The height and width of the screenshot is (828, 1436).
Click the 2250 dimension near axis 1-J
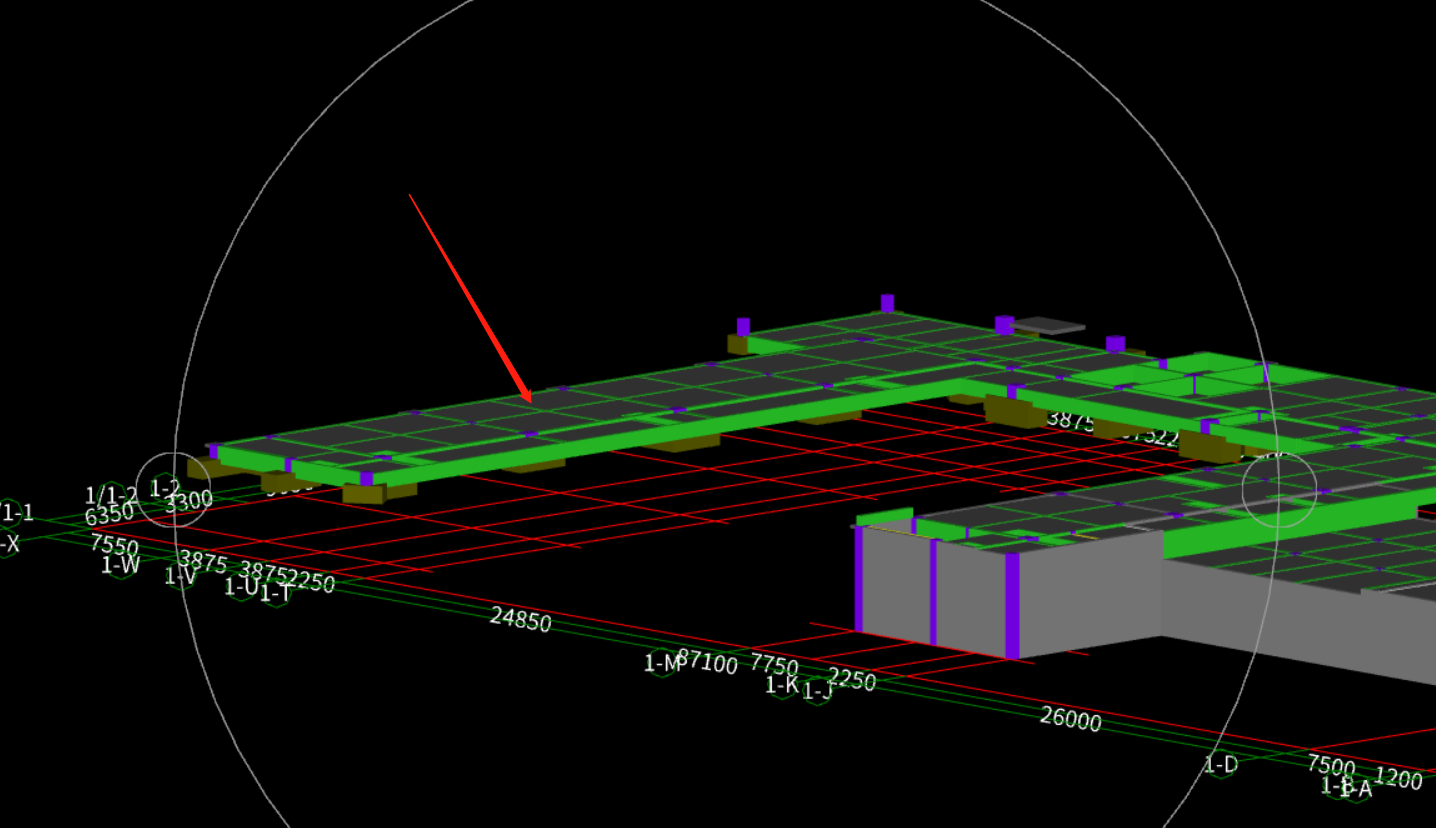851,680
